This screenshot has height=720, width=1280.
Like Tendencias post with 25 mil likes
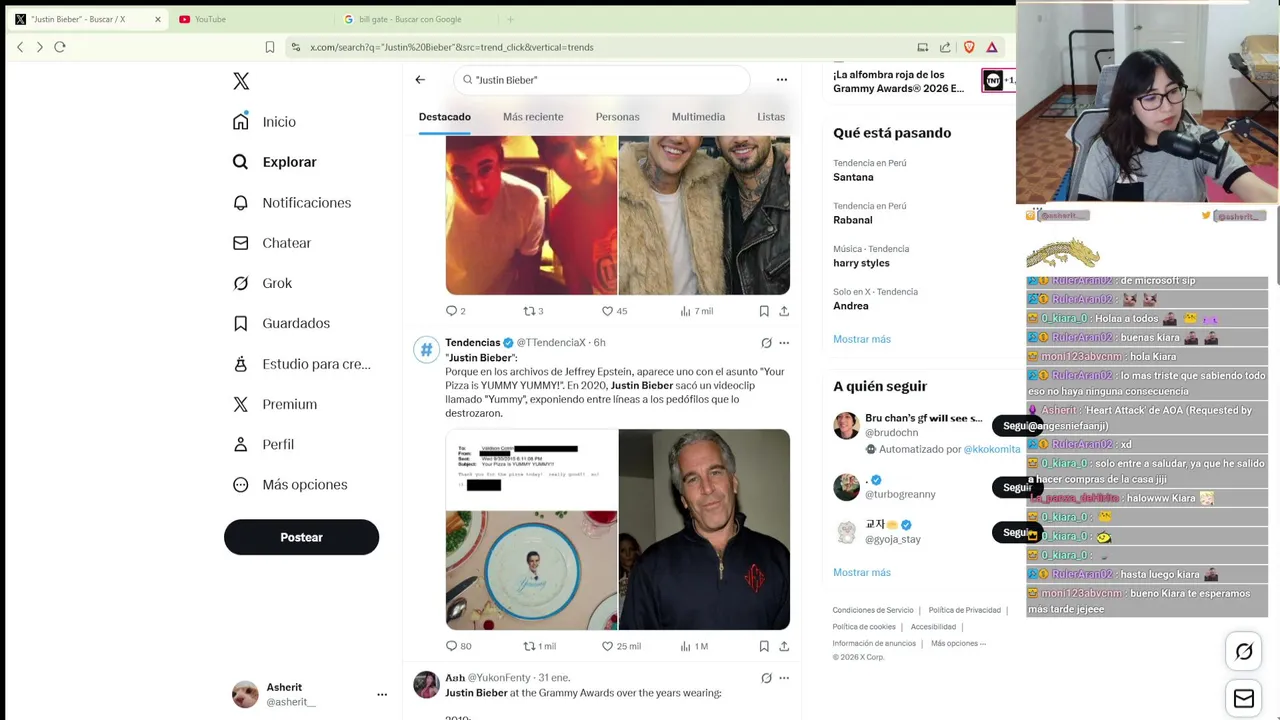(621, 646)
